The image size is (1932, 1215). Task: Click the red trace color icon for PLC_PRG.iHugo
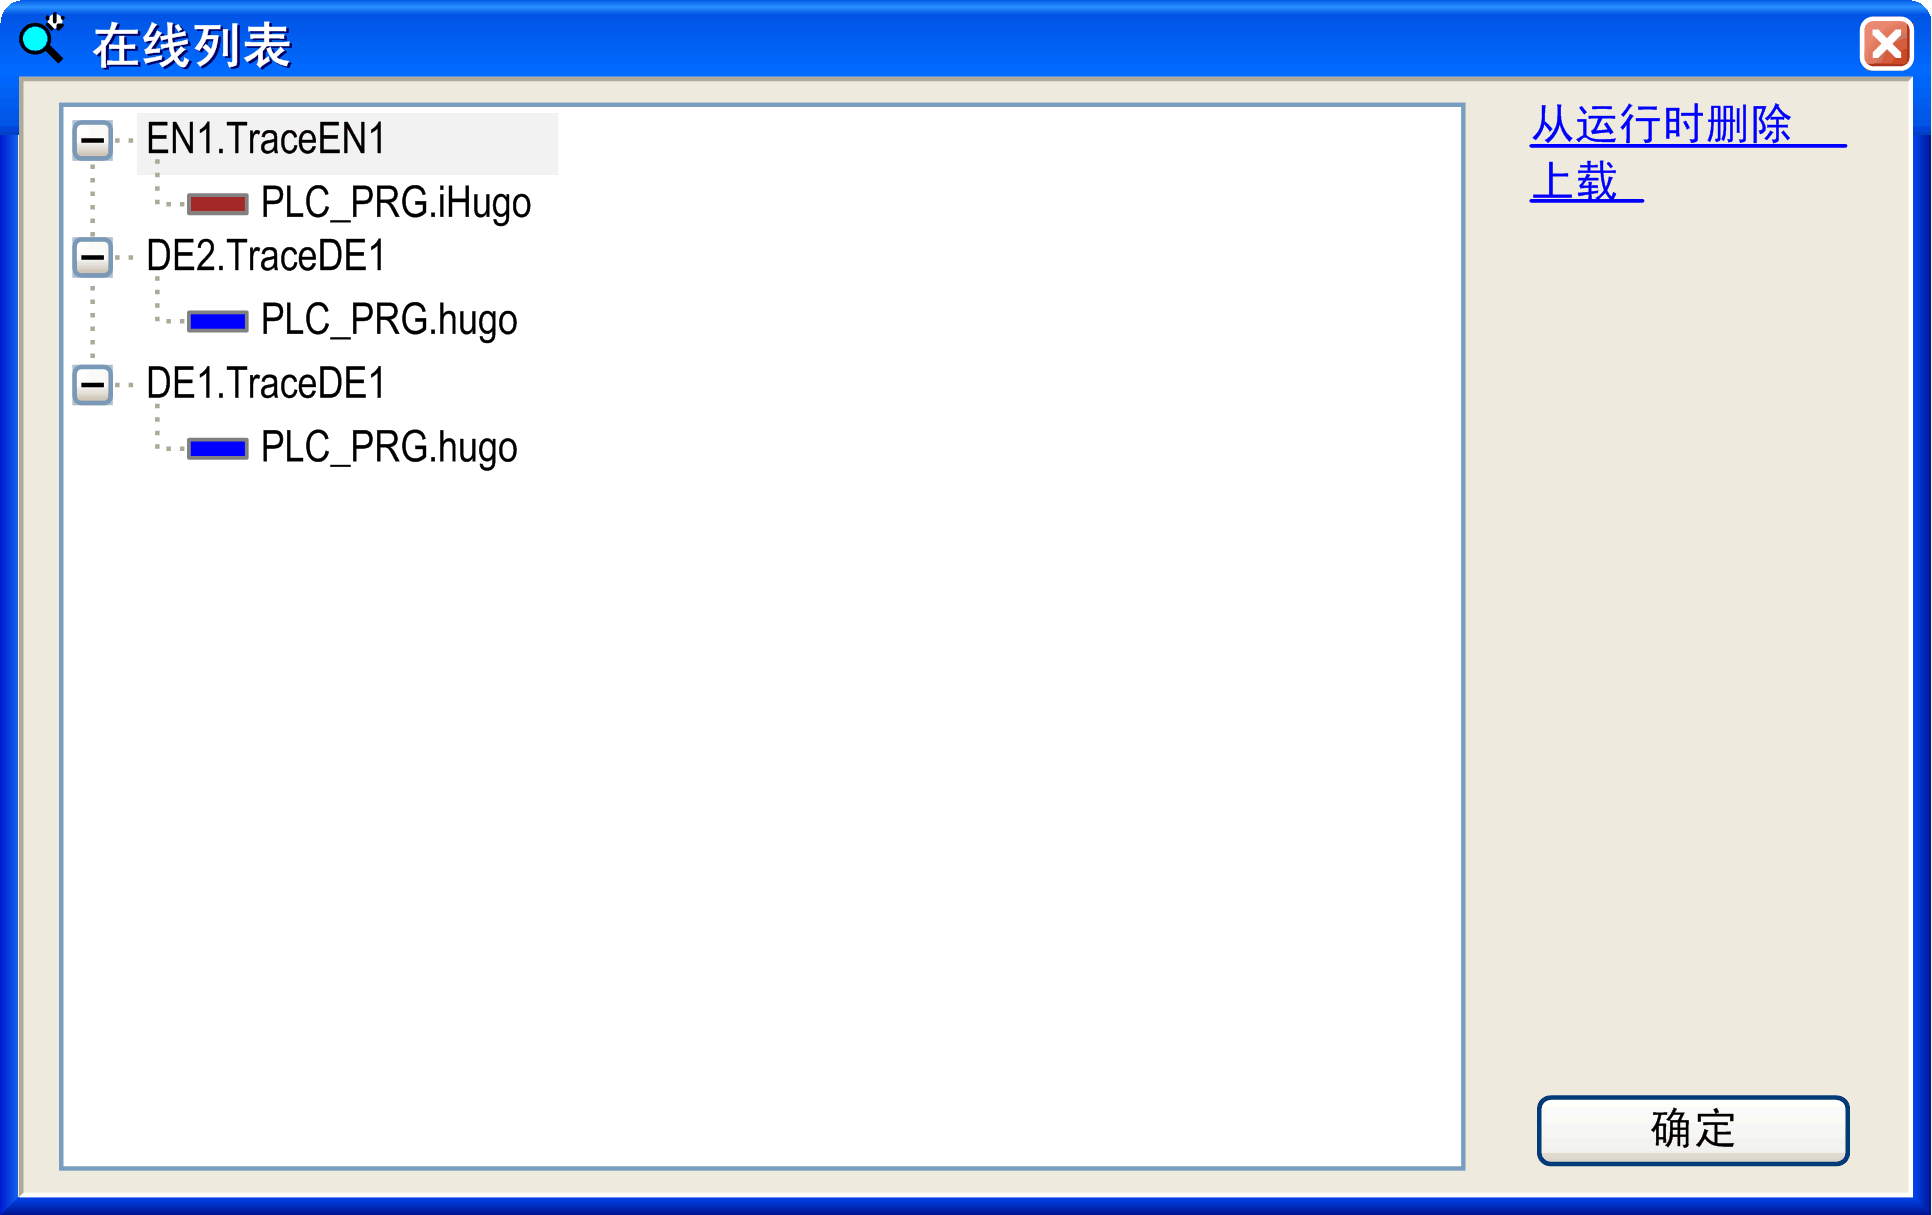click(x=218, y=204)
